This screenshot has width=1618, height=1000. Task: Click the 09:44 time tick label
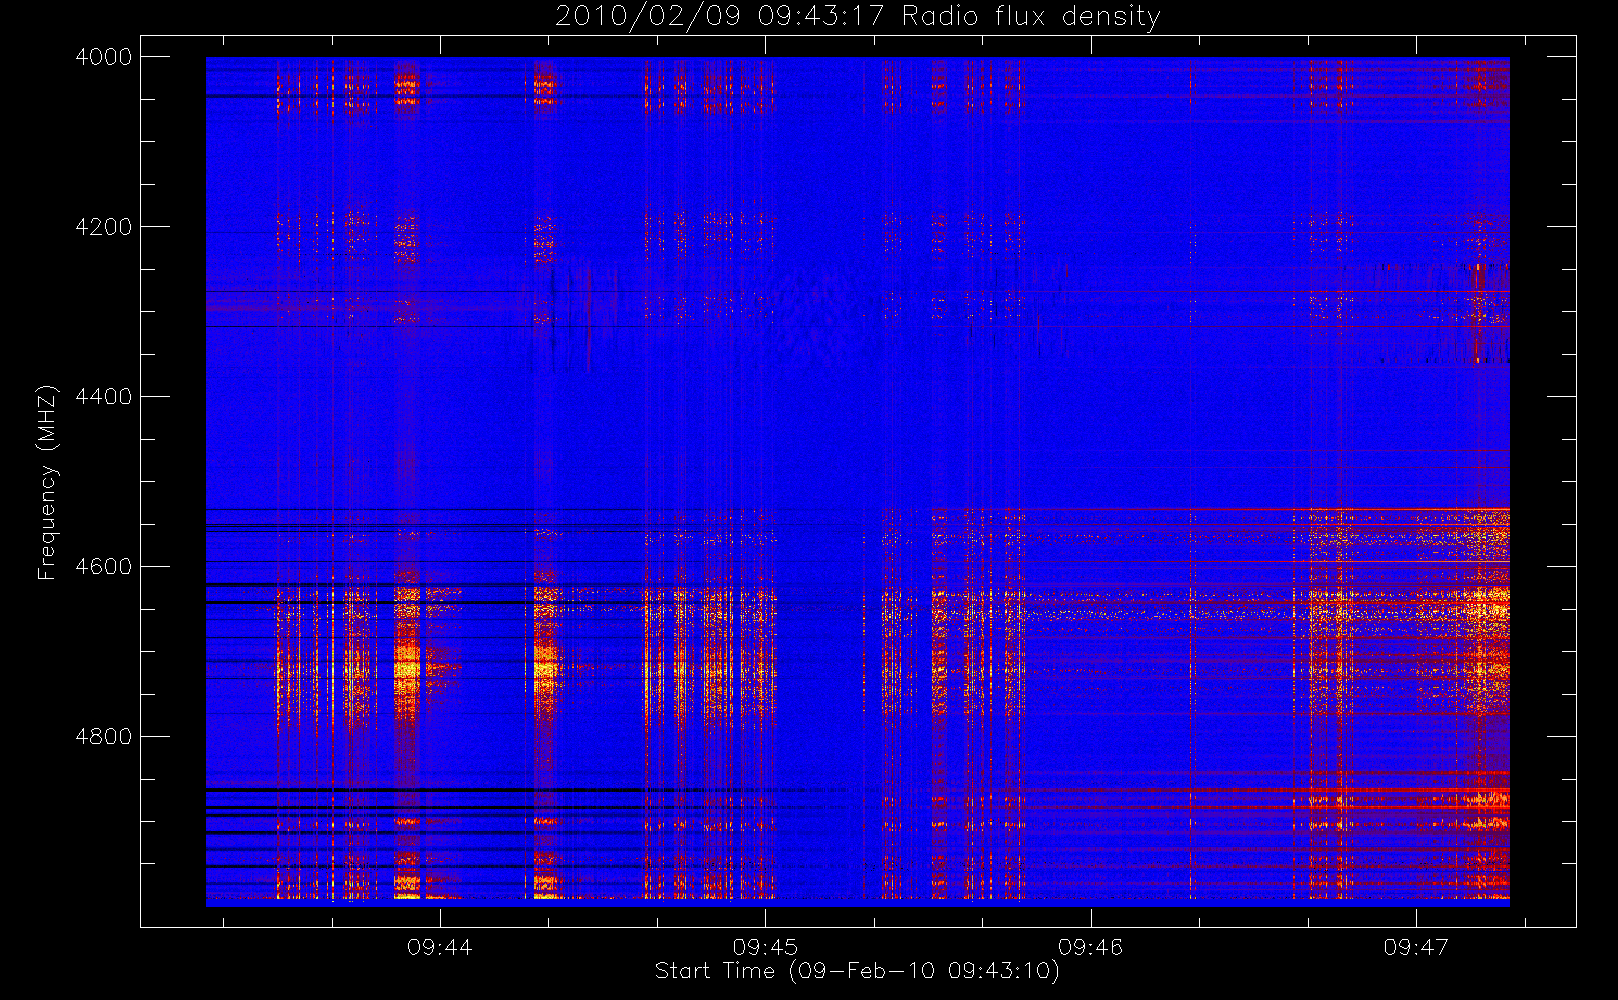click(439, 947)
